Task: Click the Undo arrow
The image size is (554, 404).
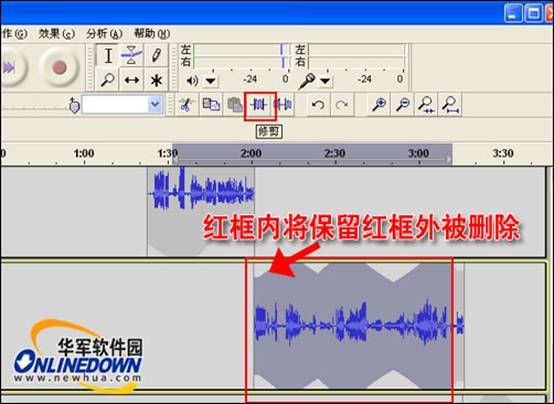Action: pyautogui.click(x=318, y=105)
